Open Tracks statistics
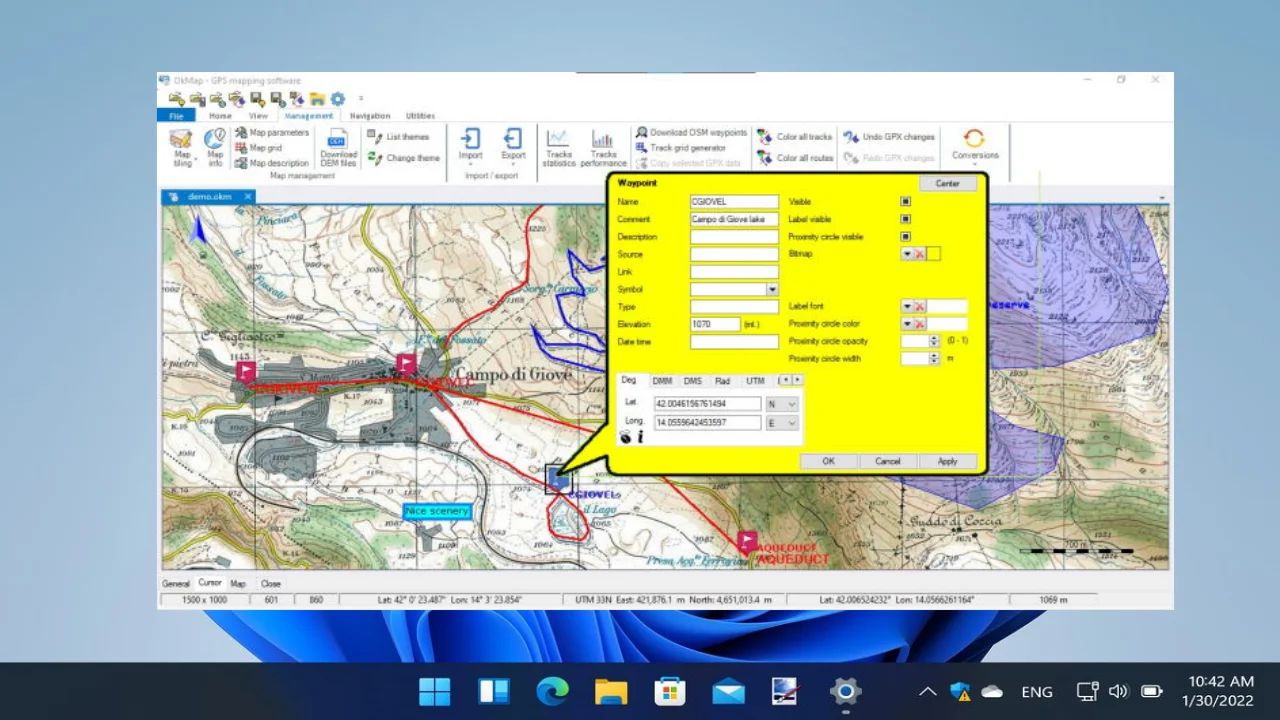The image size is (1280, 720). pos(559,147)
